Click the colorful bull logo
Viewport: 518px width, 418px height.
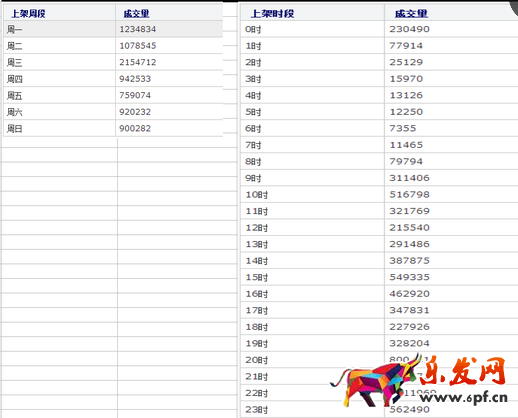(375, 382)
